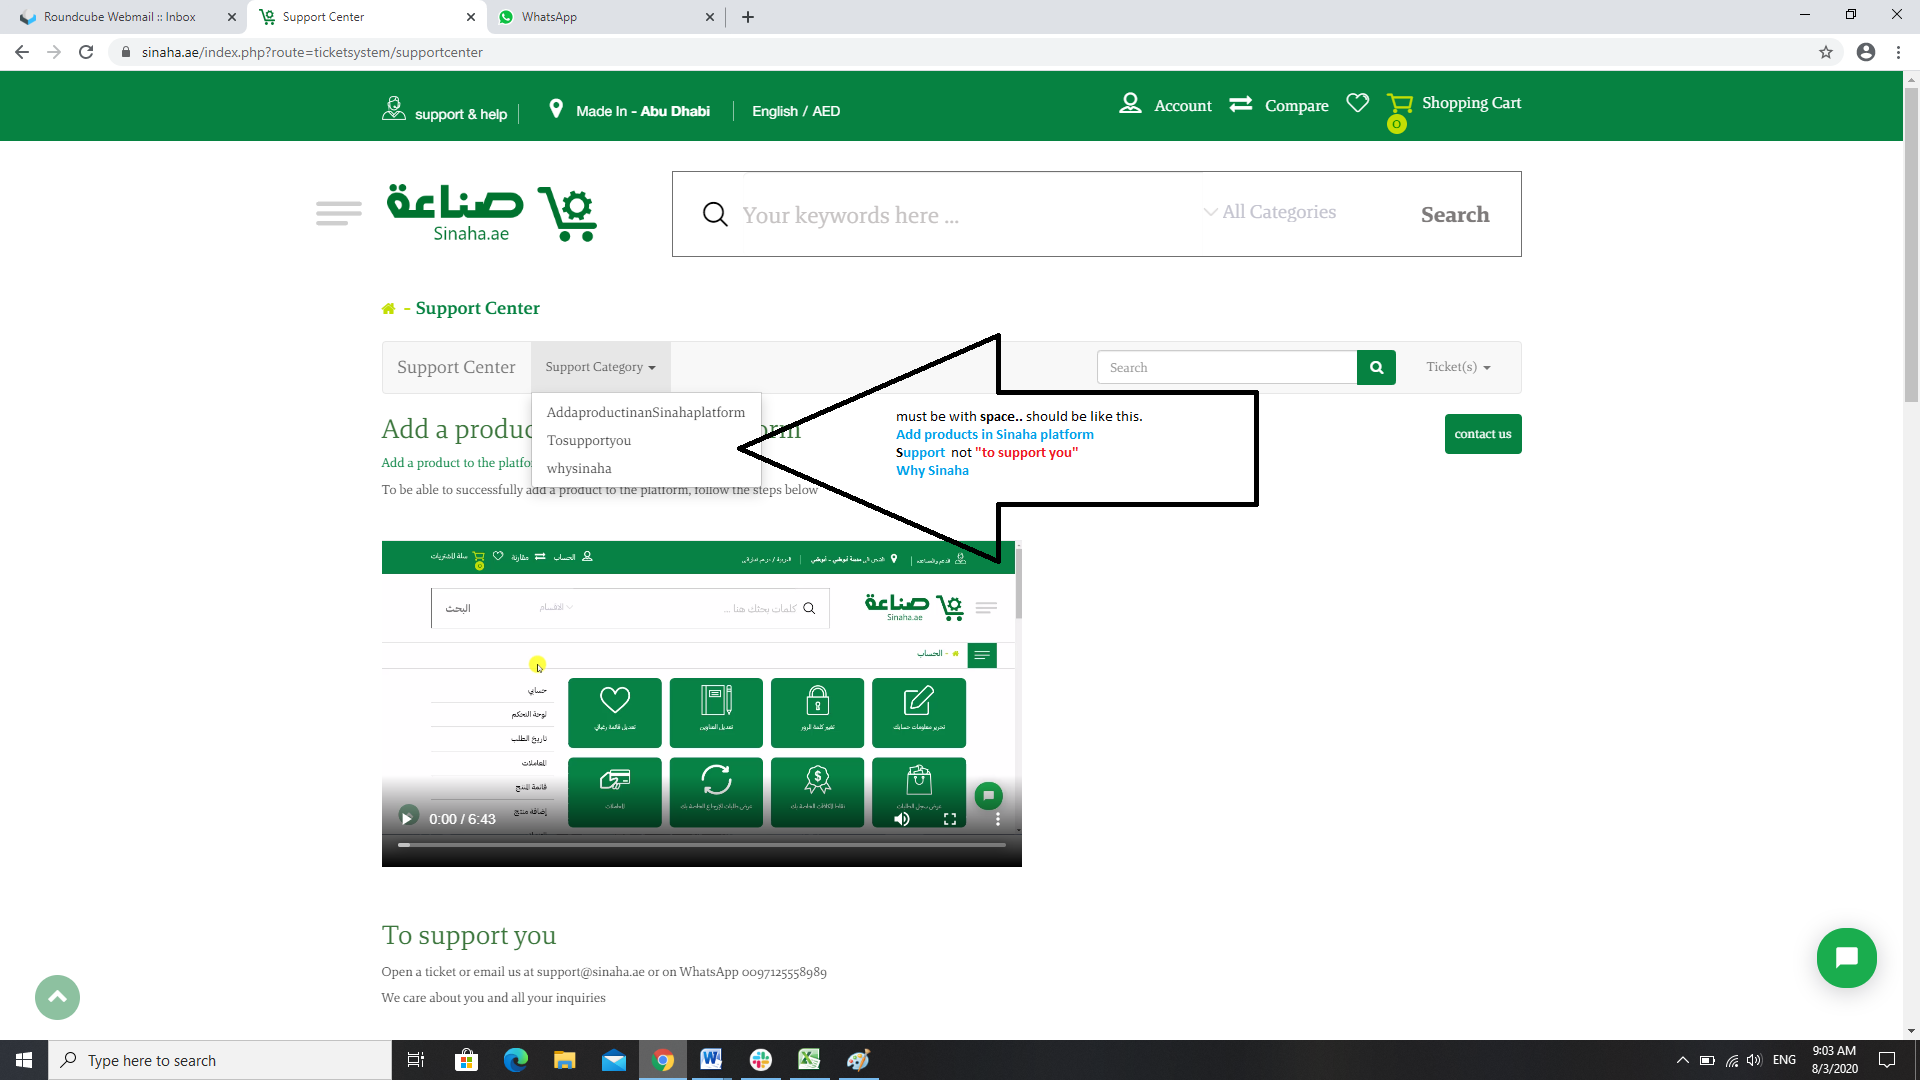Viewport: 1920px width, 1080px height.
Task: Click the Account link
Action: 1183,105
